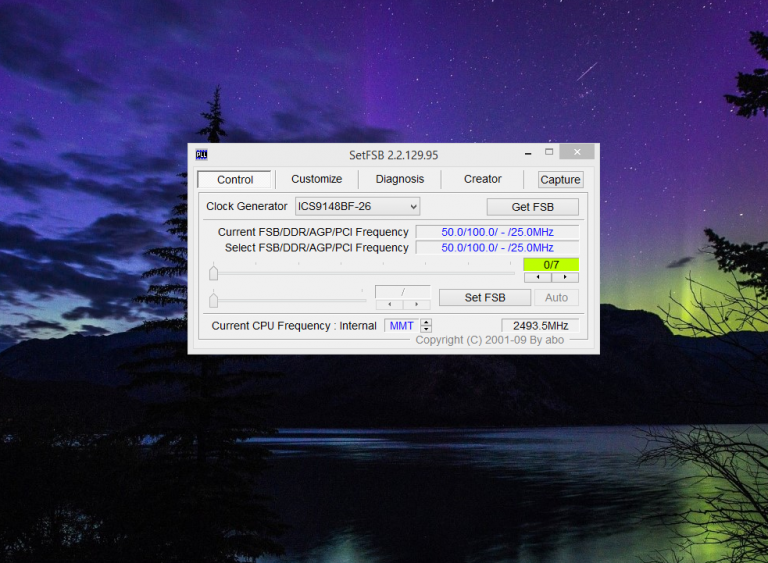Screen dimensions: 768x563
Task: Click the lower slider thumb
Action: (213, 299)
